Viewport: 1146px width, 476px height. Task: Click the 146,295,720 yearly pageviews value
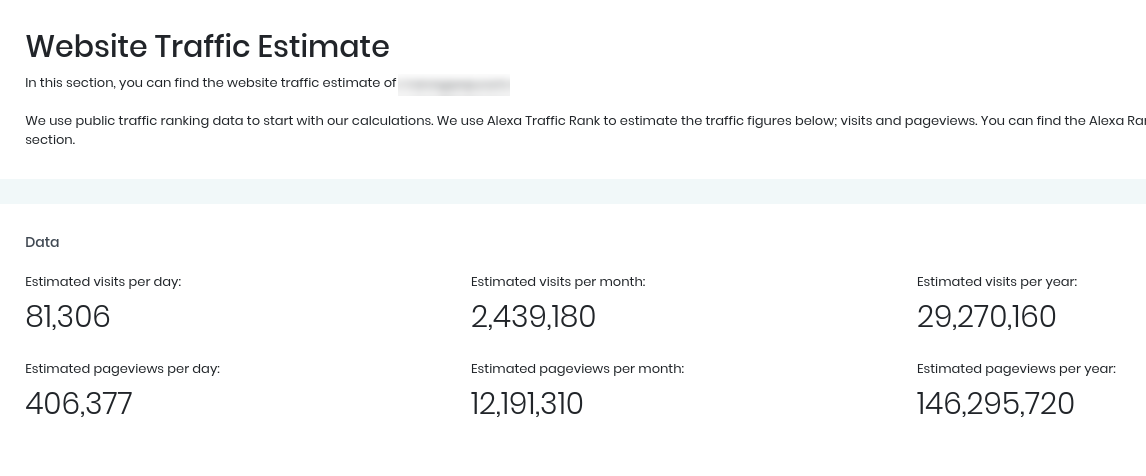pos(995,404)
